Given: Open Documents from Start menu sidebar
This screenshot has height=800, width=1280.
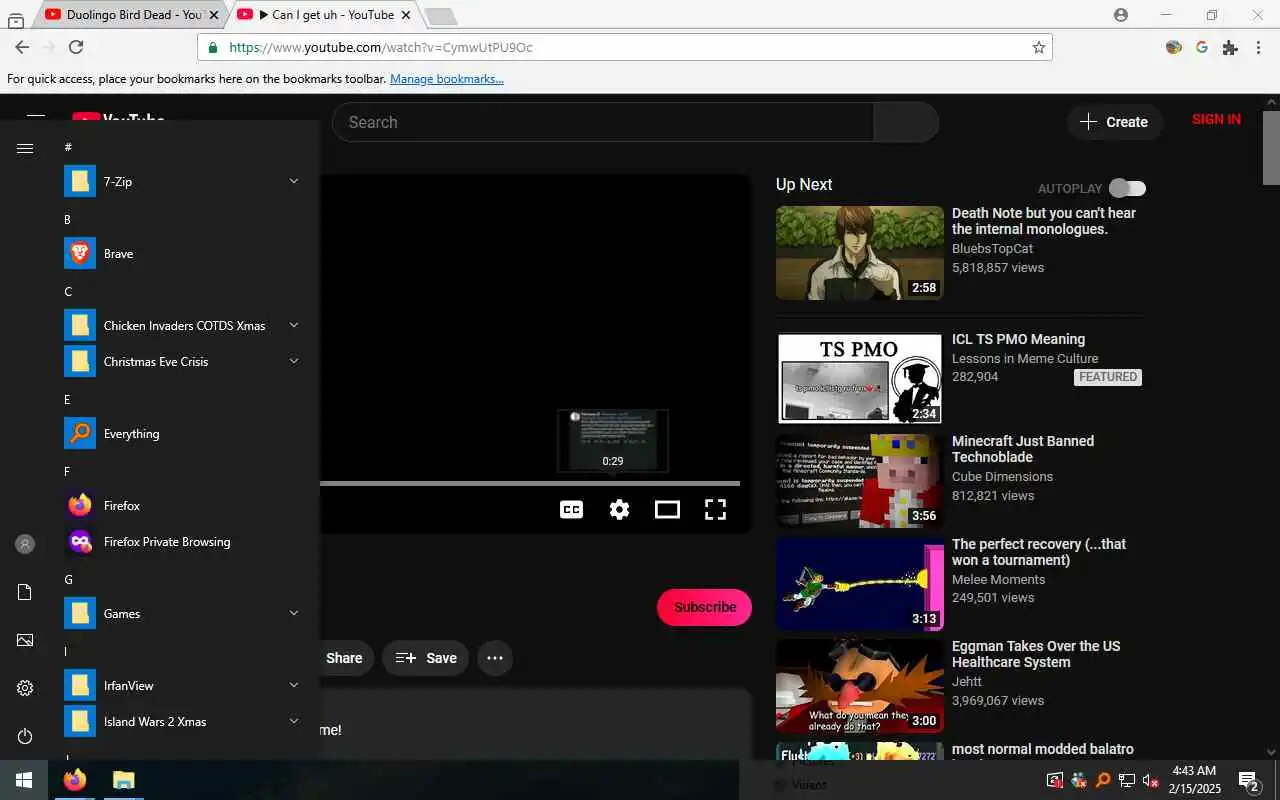Looking at the screenshot, I should coord(25,592).
